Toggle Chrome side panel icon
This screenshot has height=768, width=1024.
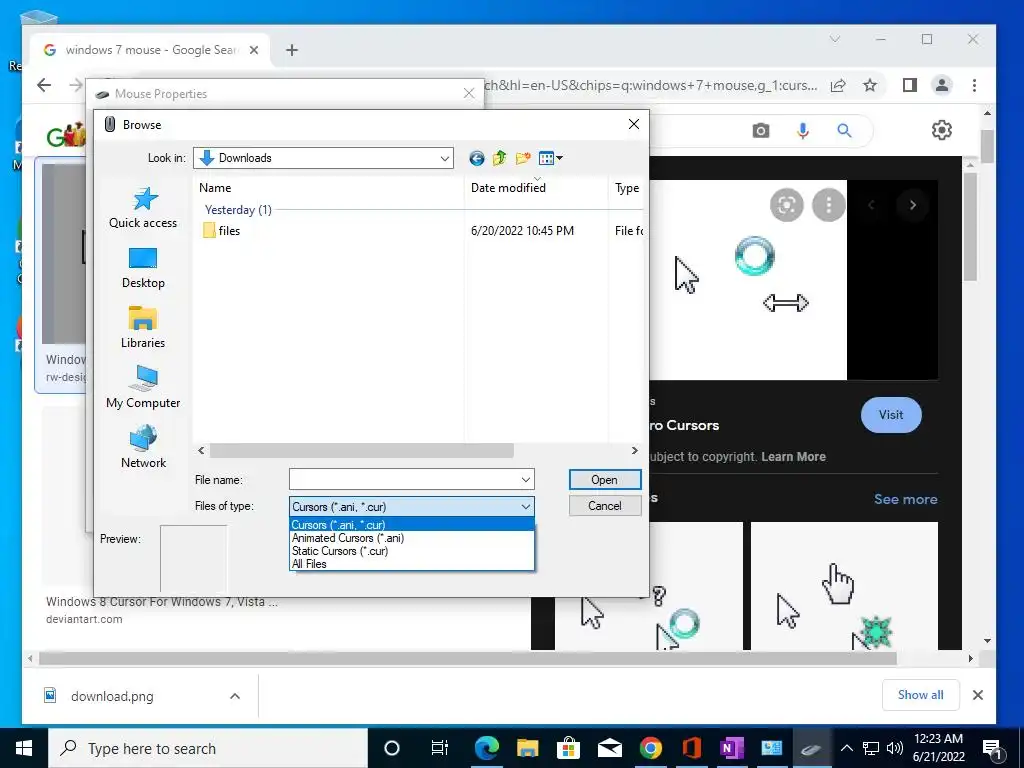tap(910, 85)
